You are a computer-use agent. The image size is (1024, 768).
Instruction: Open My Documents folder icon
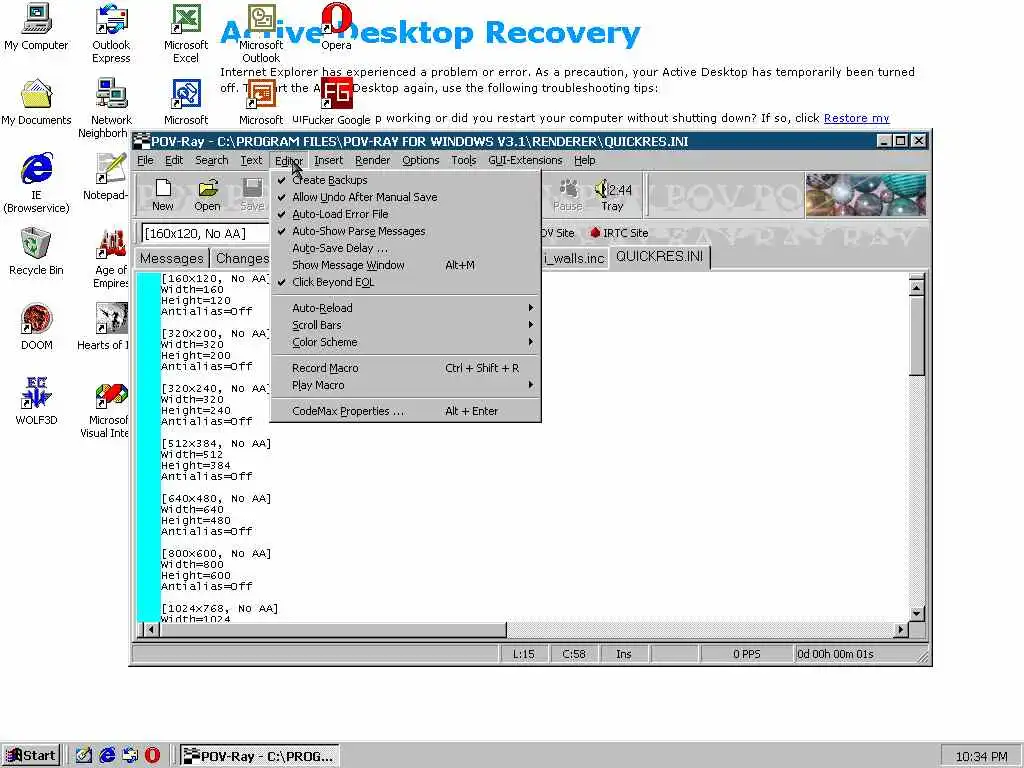point(36,103)
